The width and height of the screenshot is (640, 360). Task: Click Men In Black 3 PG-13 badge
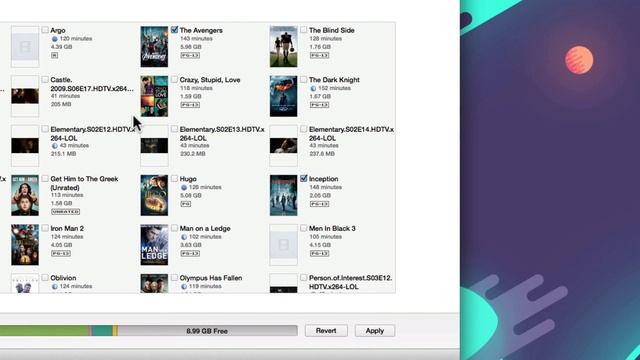tap(320, 253)
